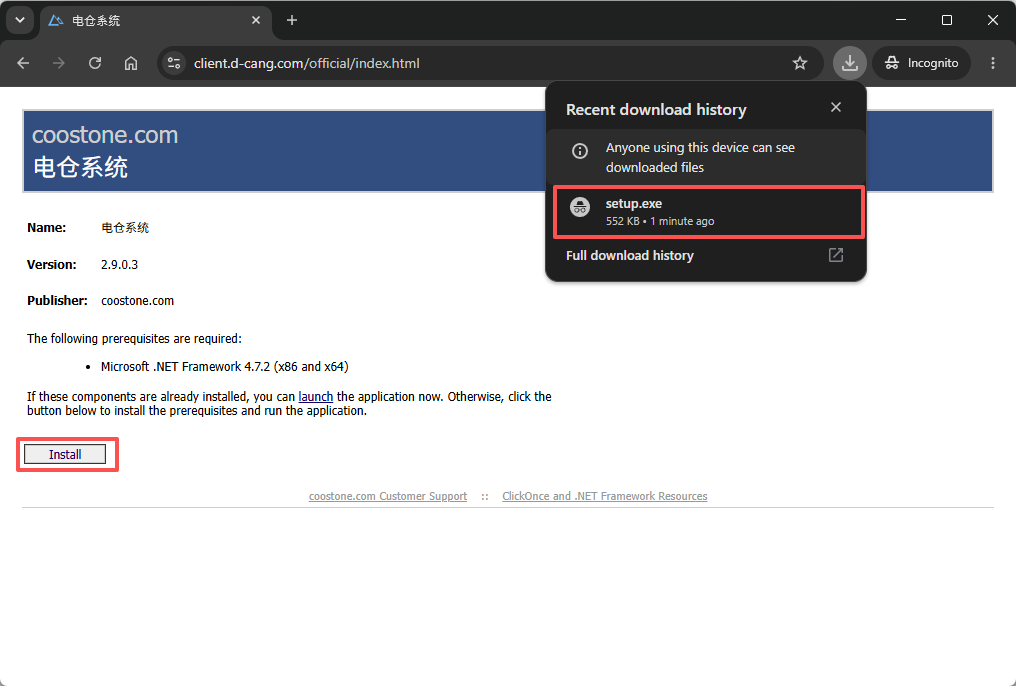Toggle the downloads toolbar icon
The image size is (1016, 686).
coord(849,63)
